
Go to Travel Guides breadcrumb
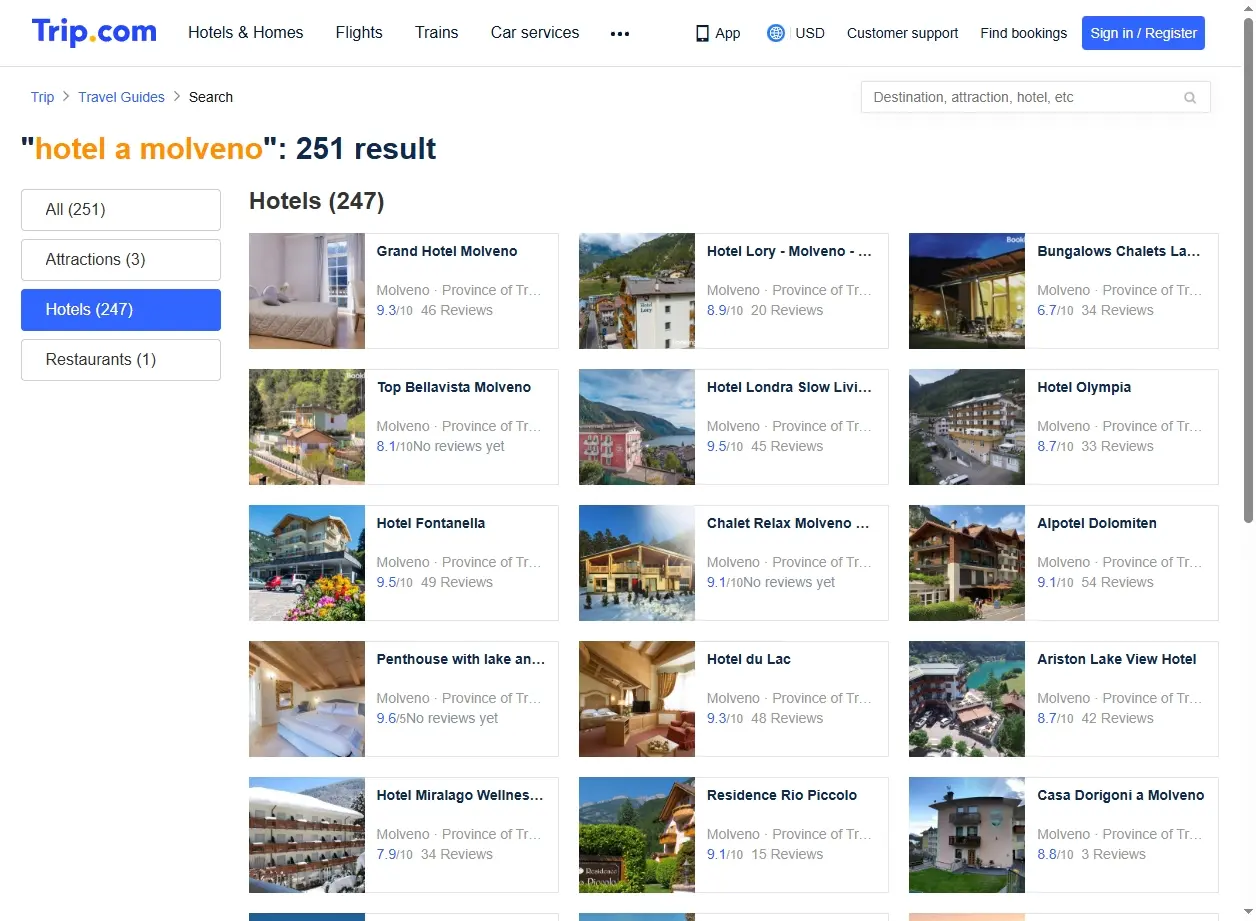[121, 97]
